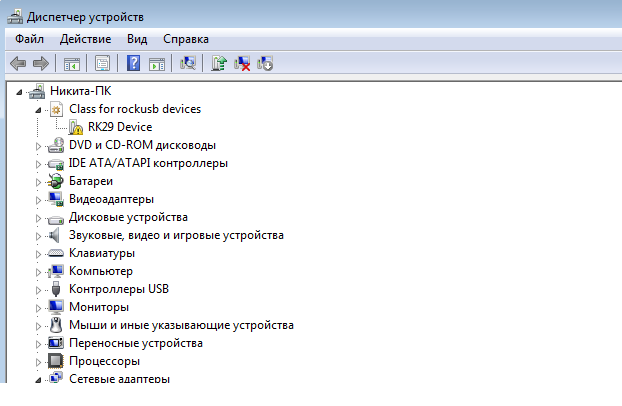Click the Forward arrow in the toolbar
This screenshot has height=406, width=622.
[x=41, y=64]
